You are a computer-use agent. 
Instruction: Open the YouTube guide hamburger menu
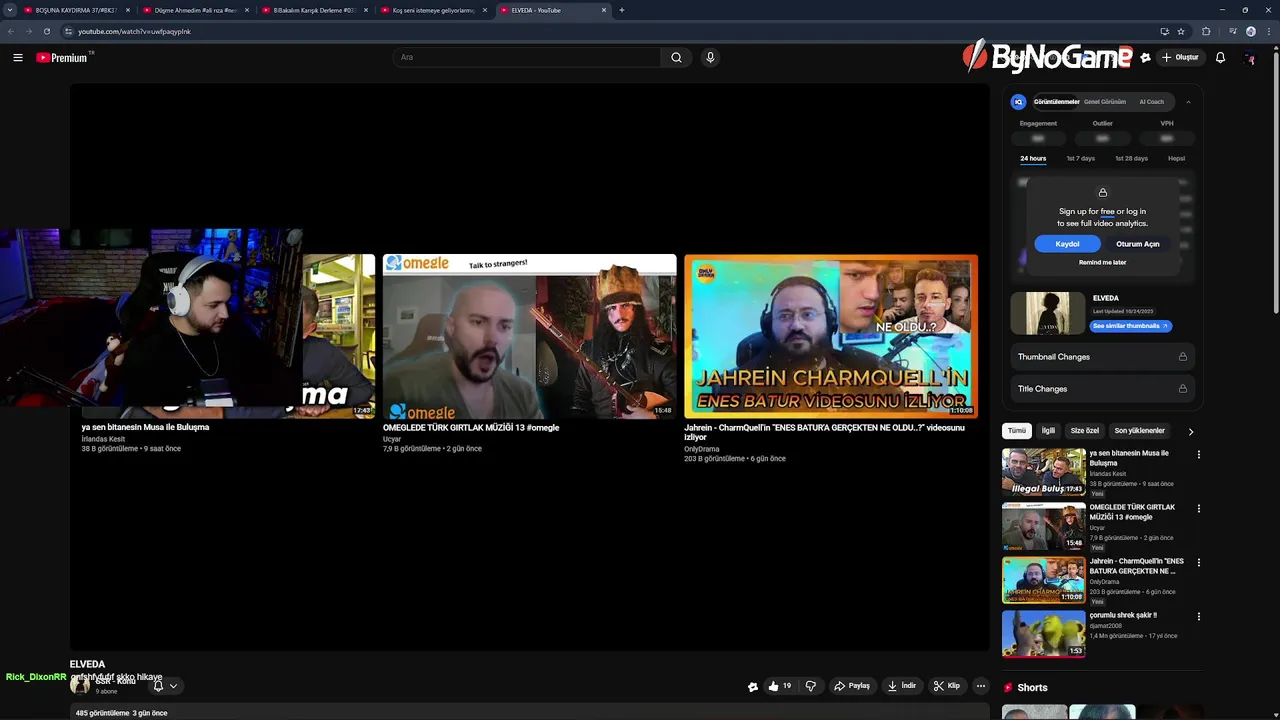point(18,58)
